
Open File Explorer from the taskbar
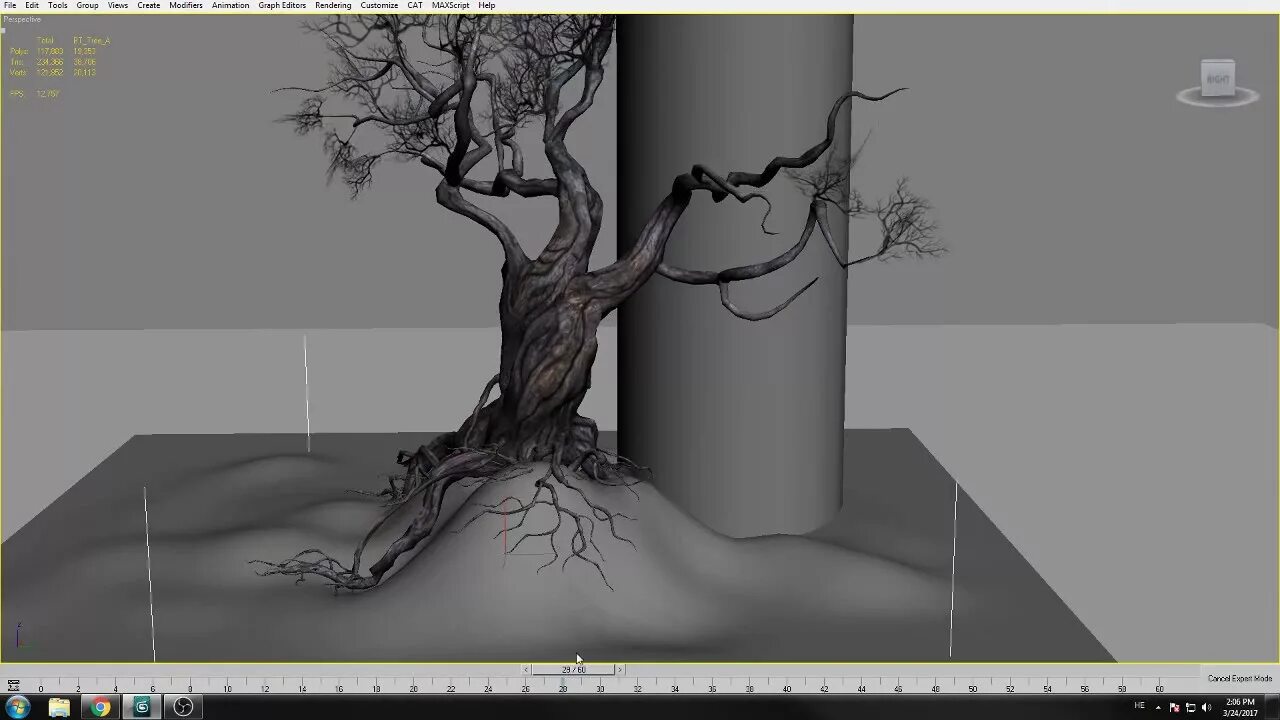59,707
